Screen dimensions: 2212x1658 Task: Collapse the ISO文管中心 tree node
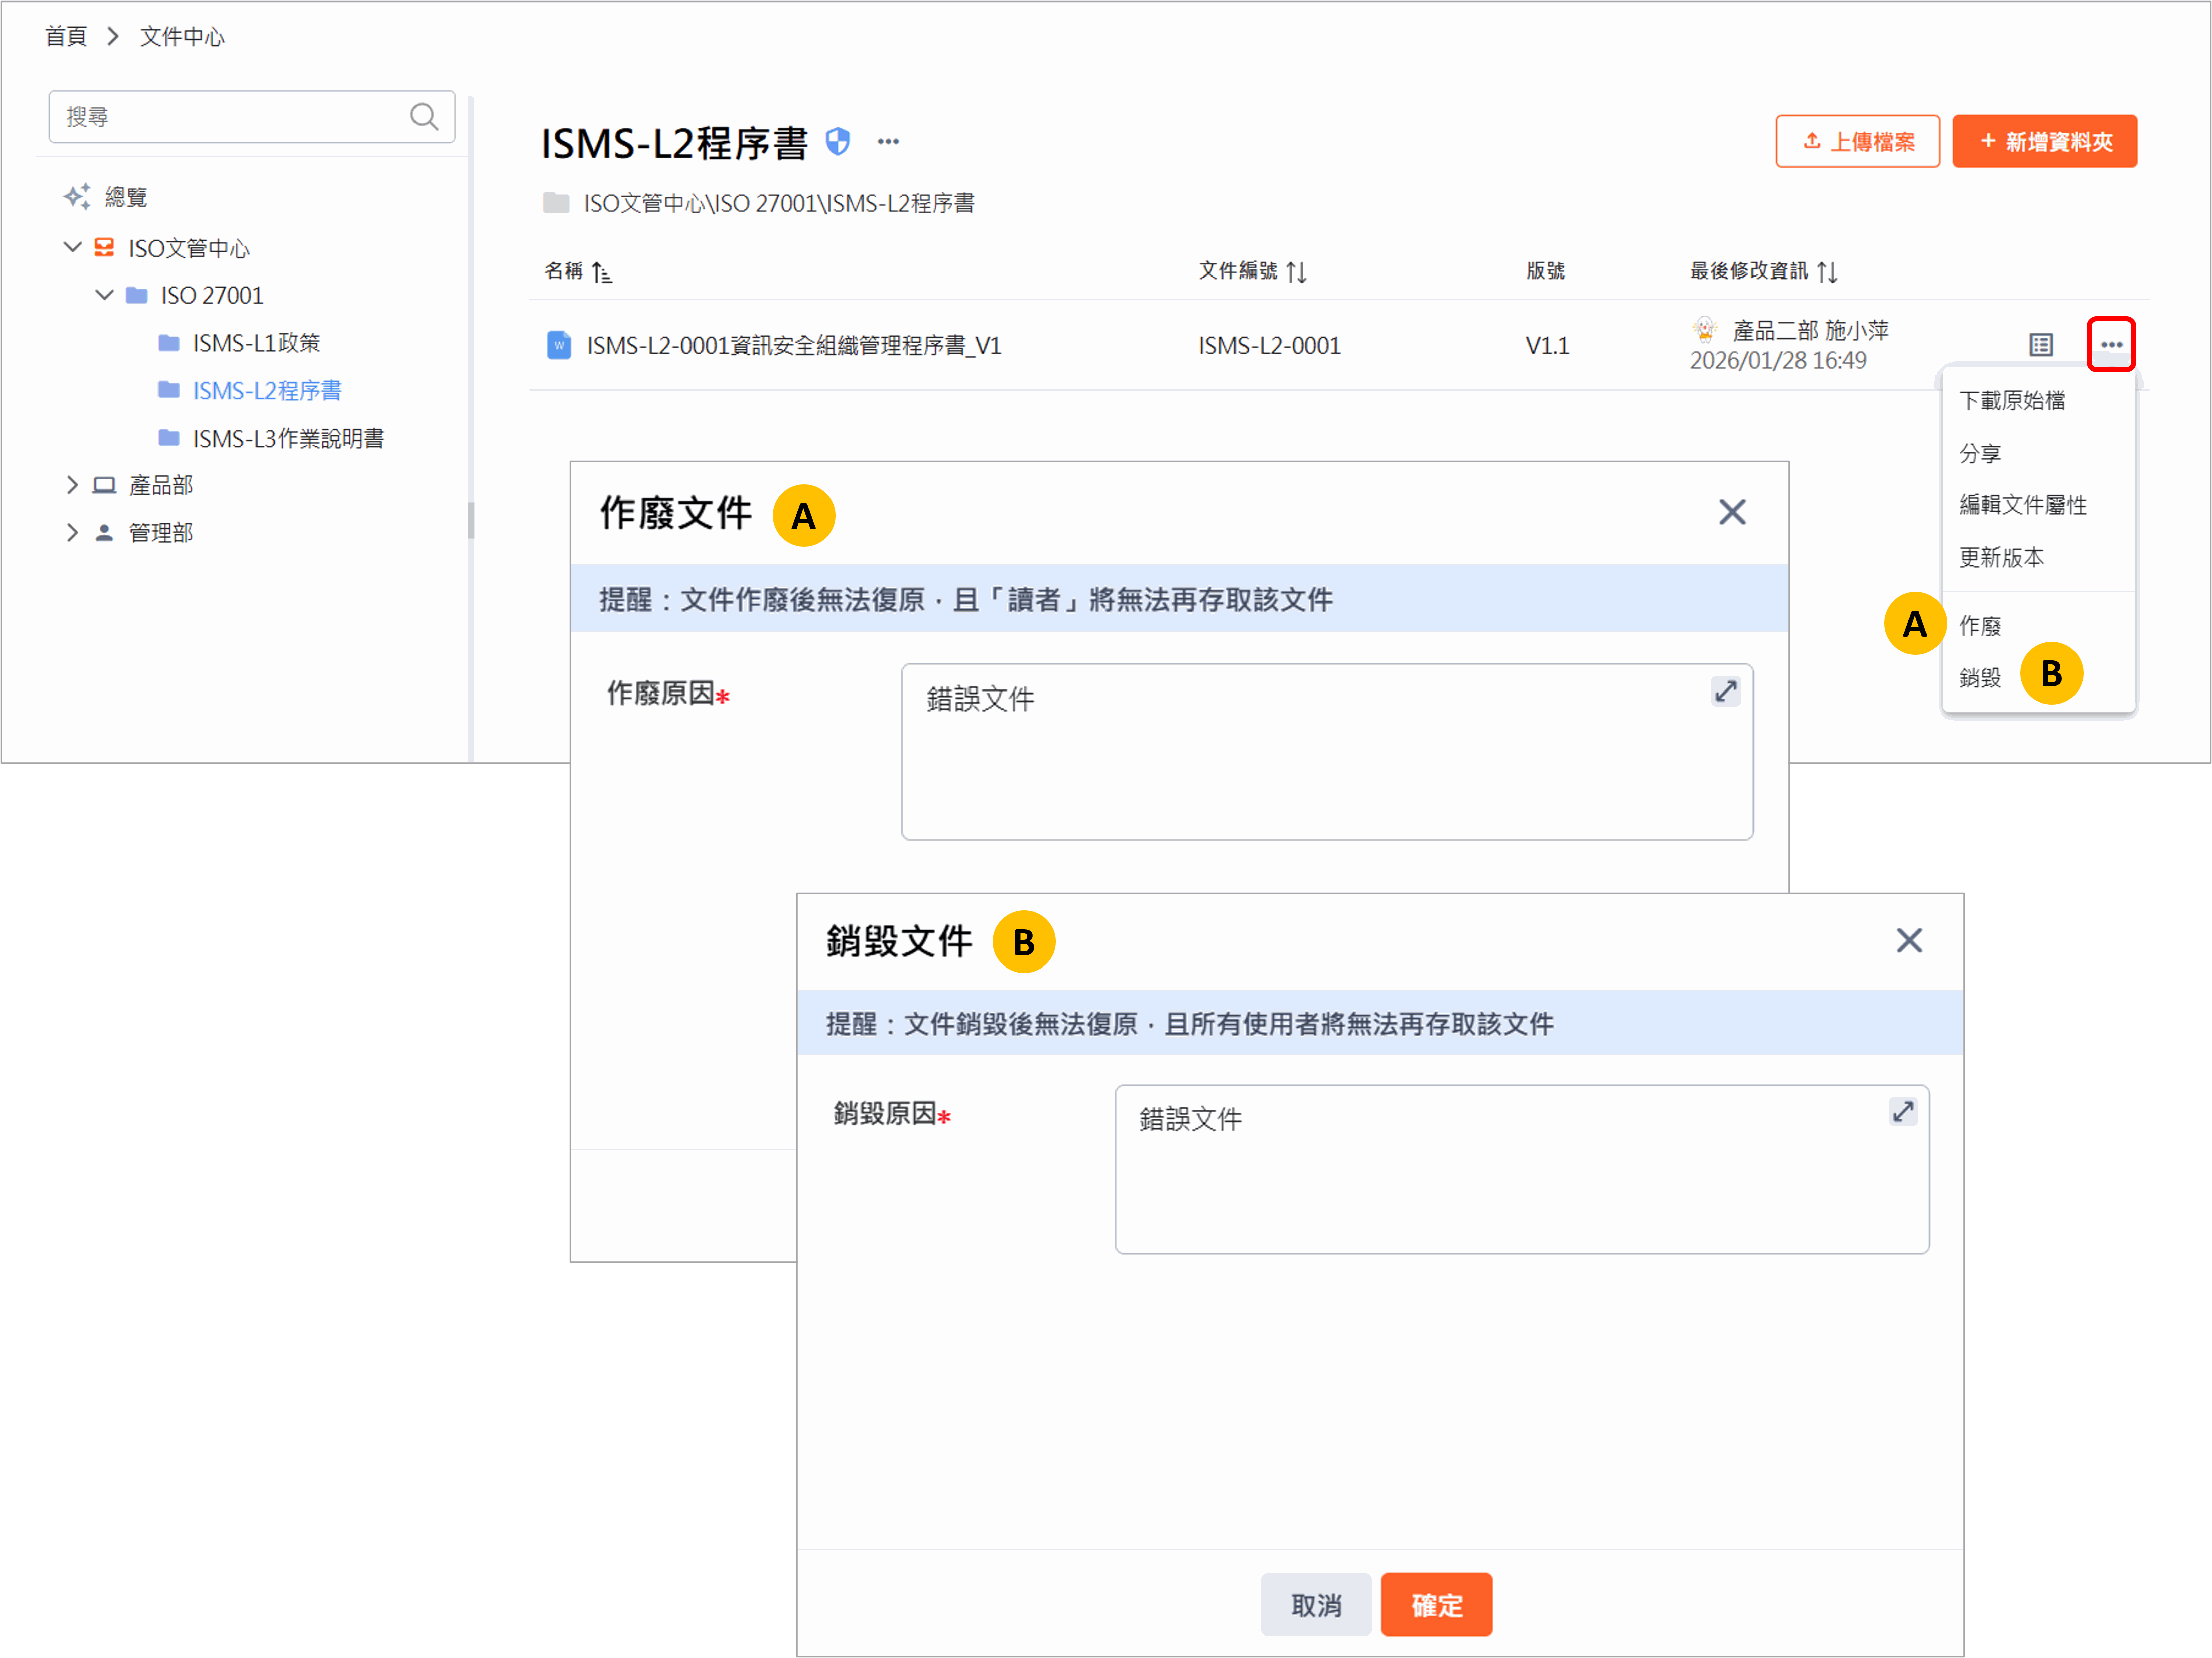click(72, 247)
